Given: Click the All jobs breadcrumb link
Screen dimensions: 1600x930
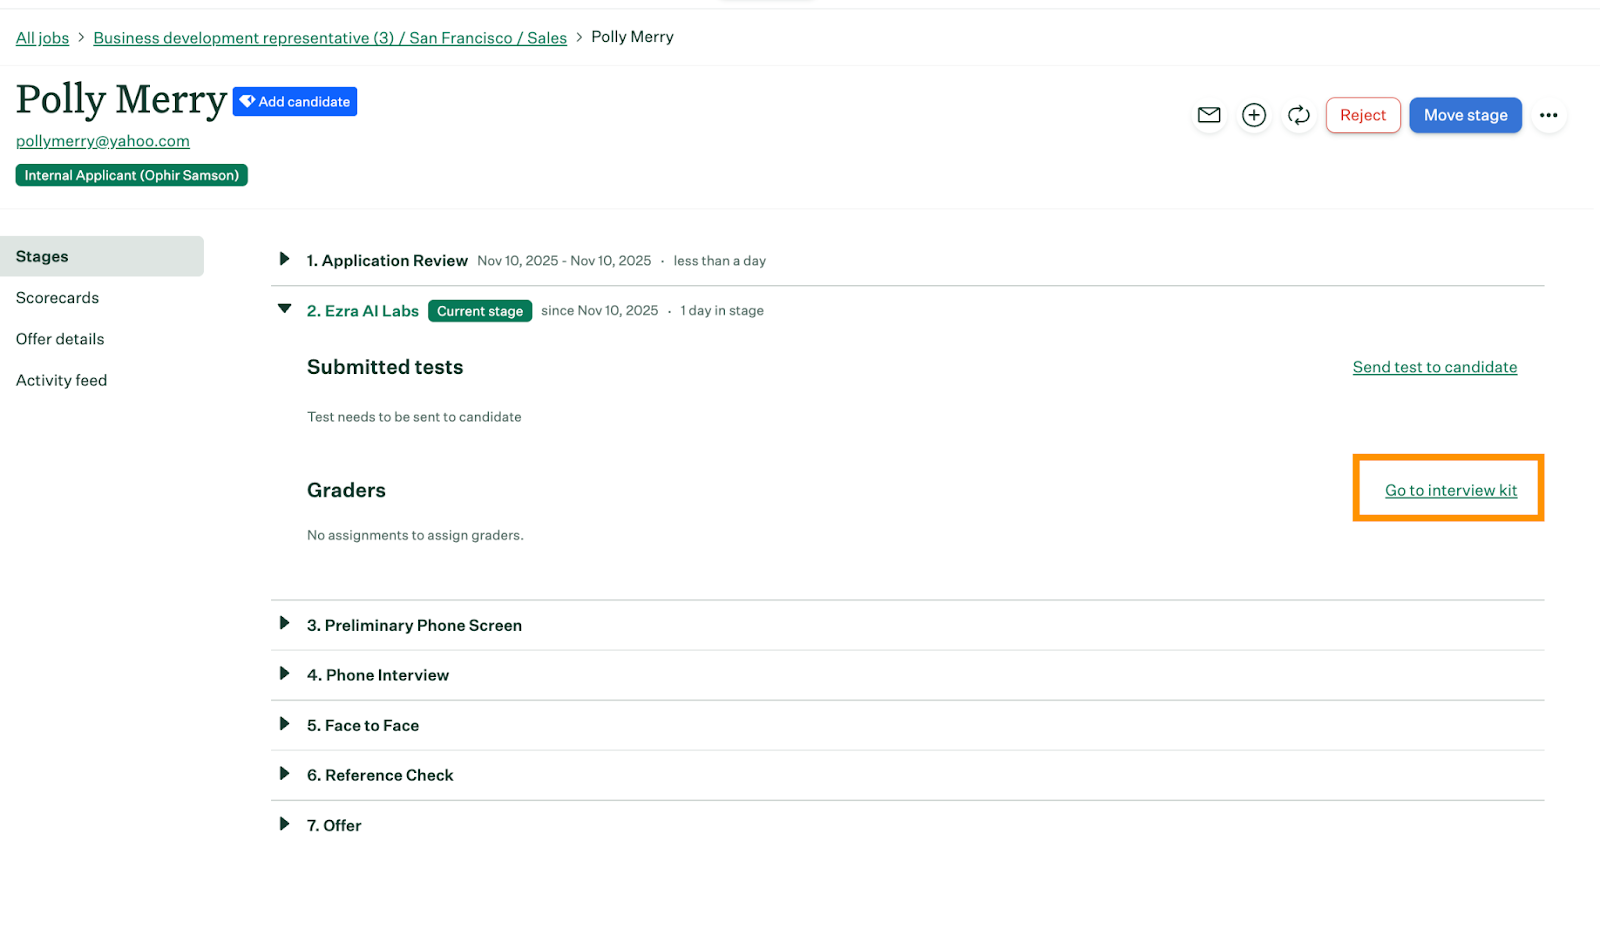Looking at the screenshot, I should pyautogui.click(x=42, y=38).
